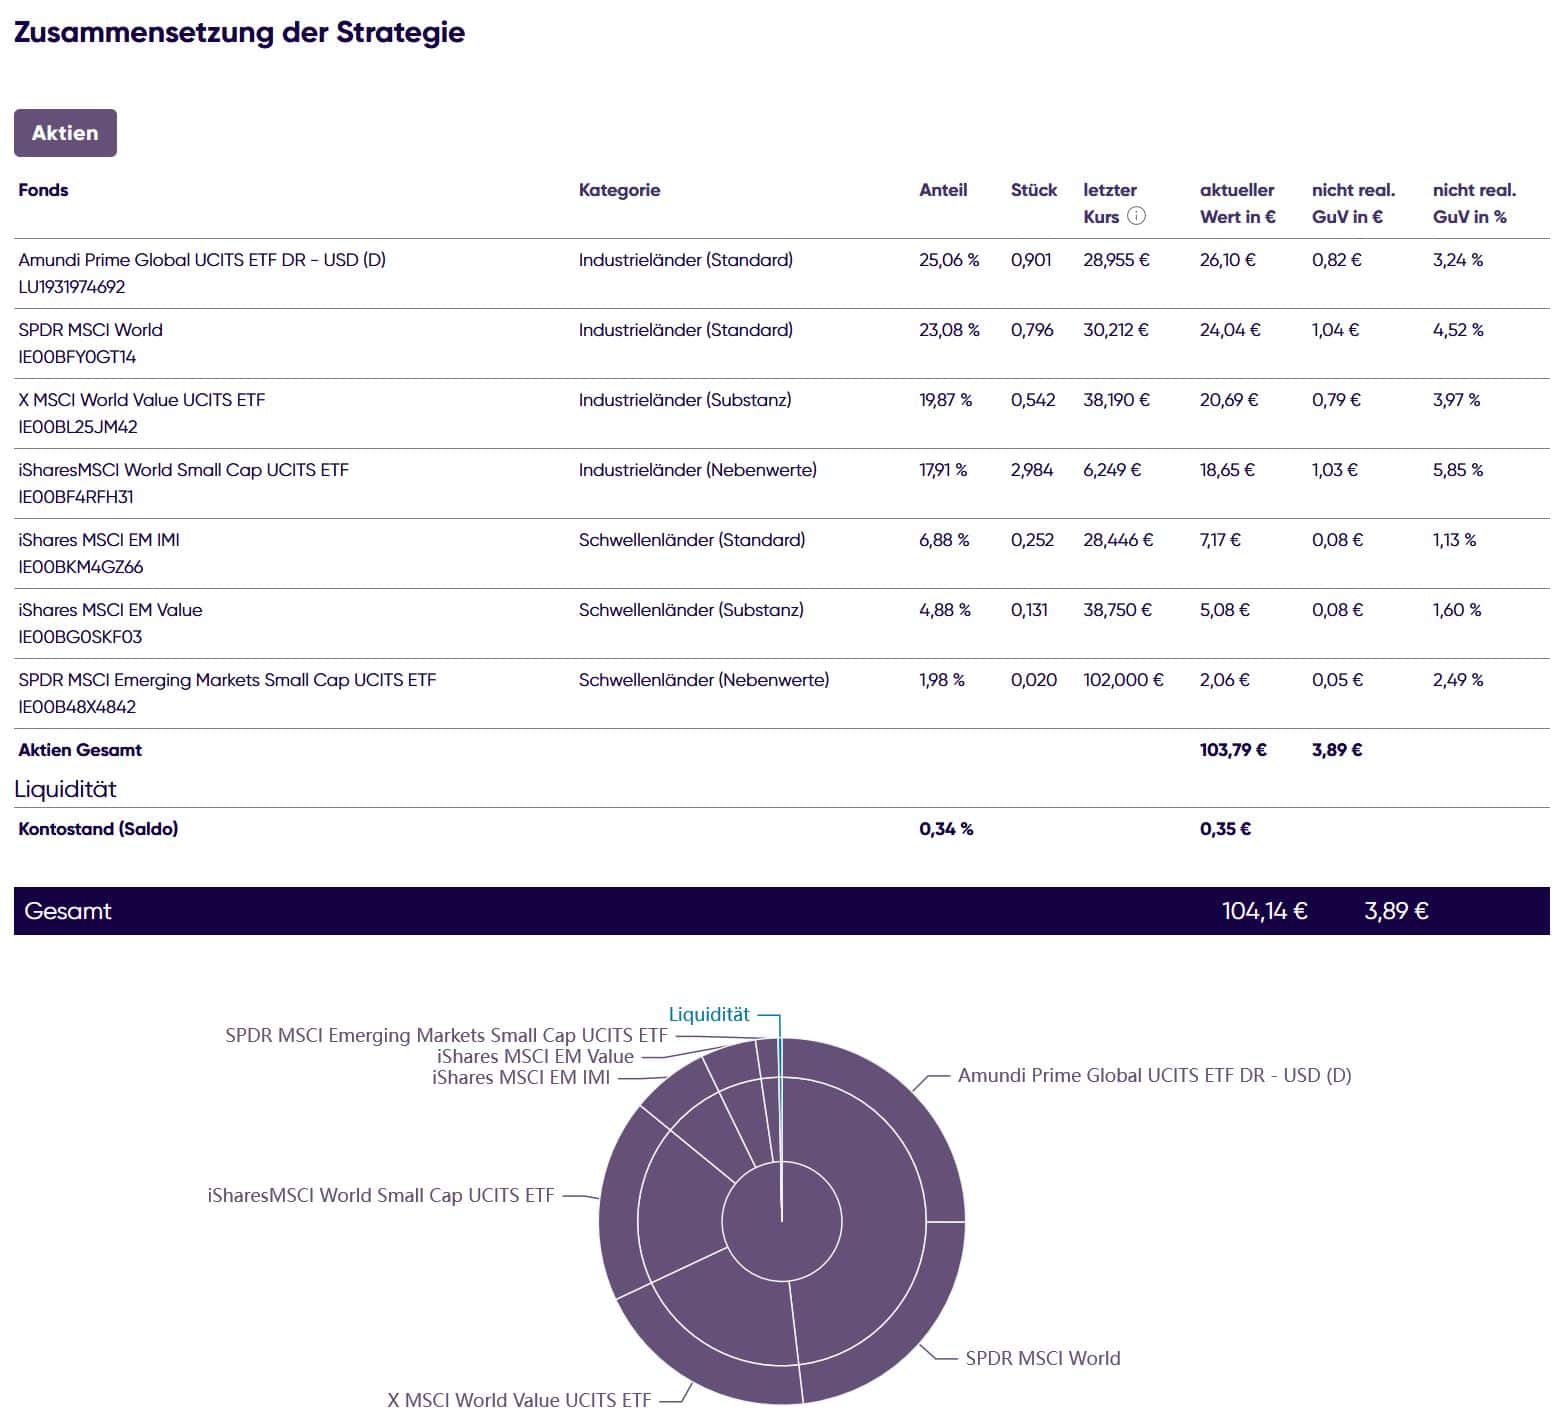Click the 1,98 % share value
The width and height of the screenshot is (1565, 1428).
(x=942, y=680)
